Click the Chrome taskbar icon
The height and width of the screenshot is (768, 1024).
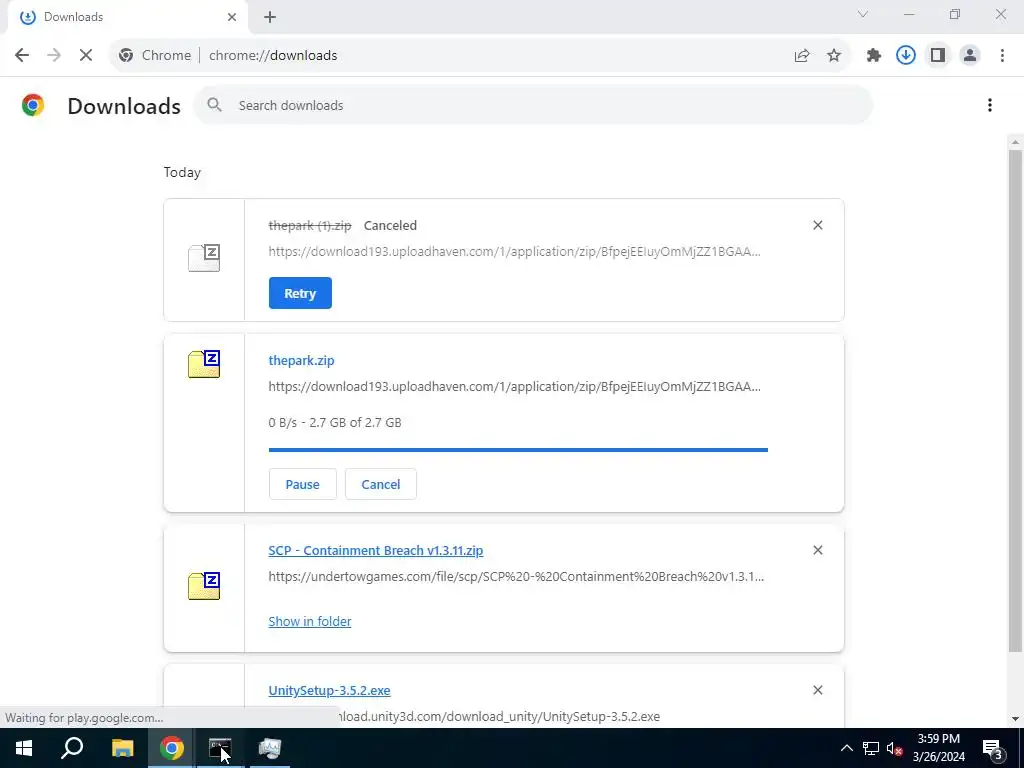click(172, 748)
